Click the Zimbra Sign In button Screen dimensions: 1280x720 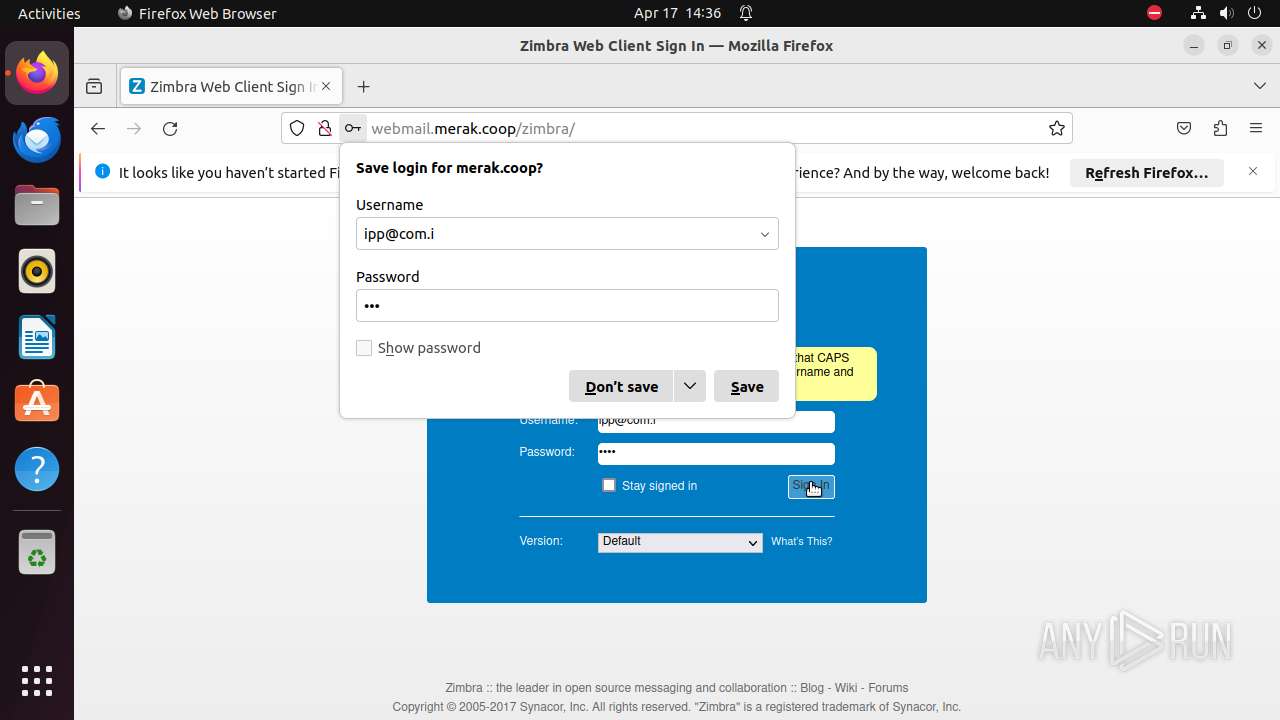(811, 486)
